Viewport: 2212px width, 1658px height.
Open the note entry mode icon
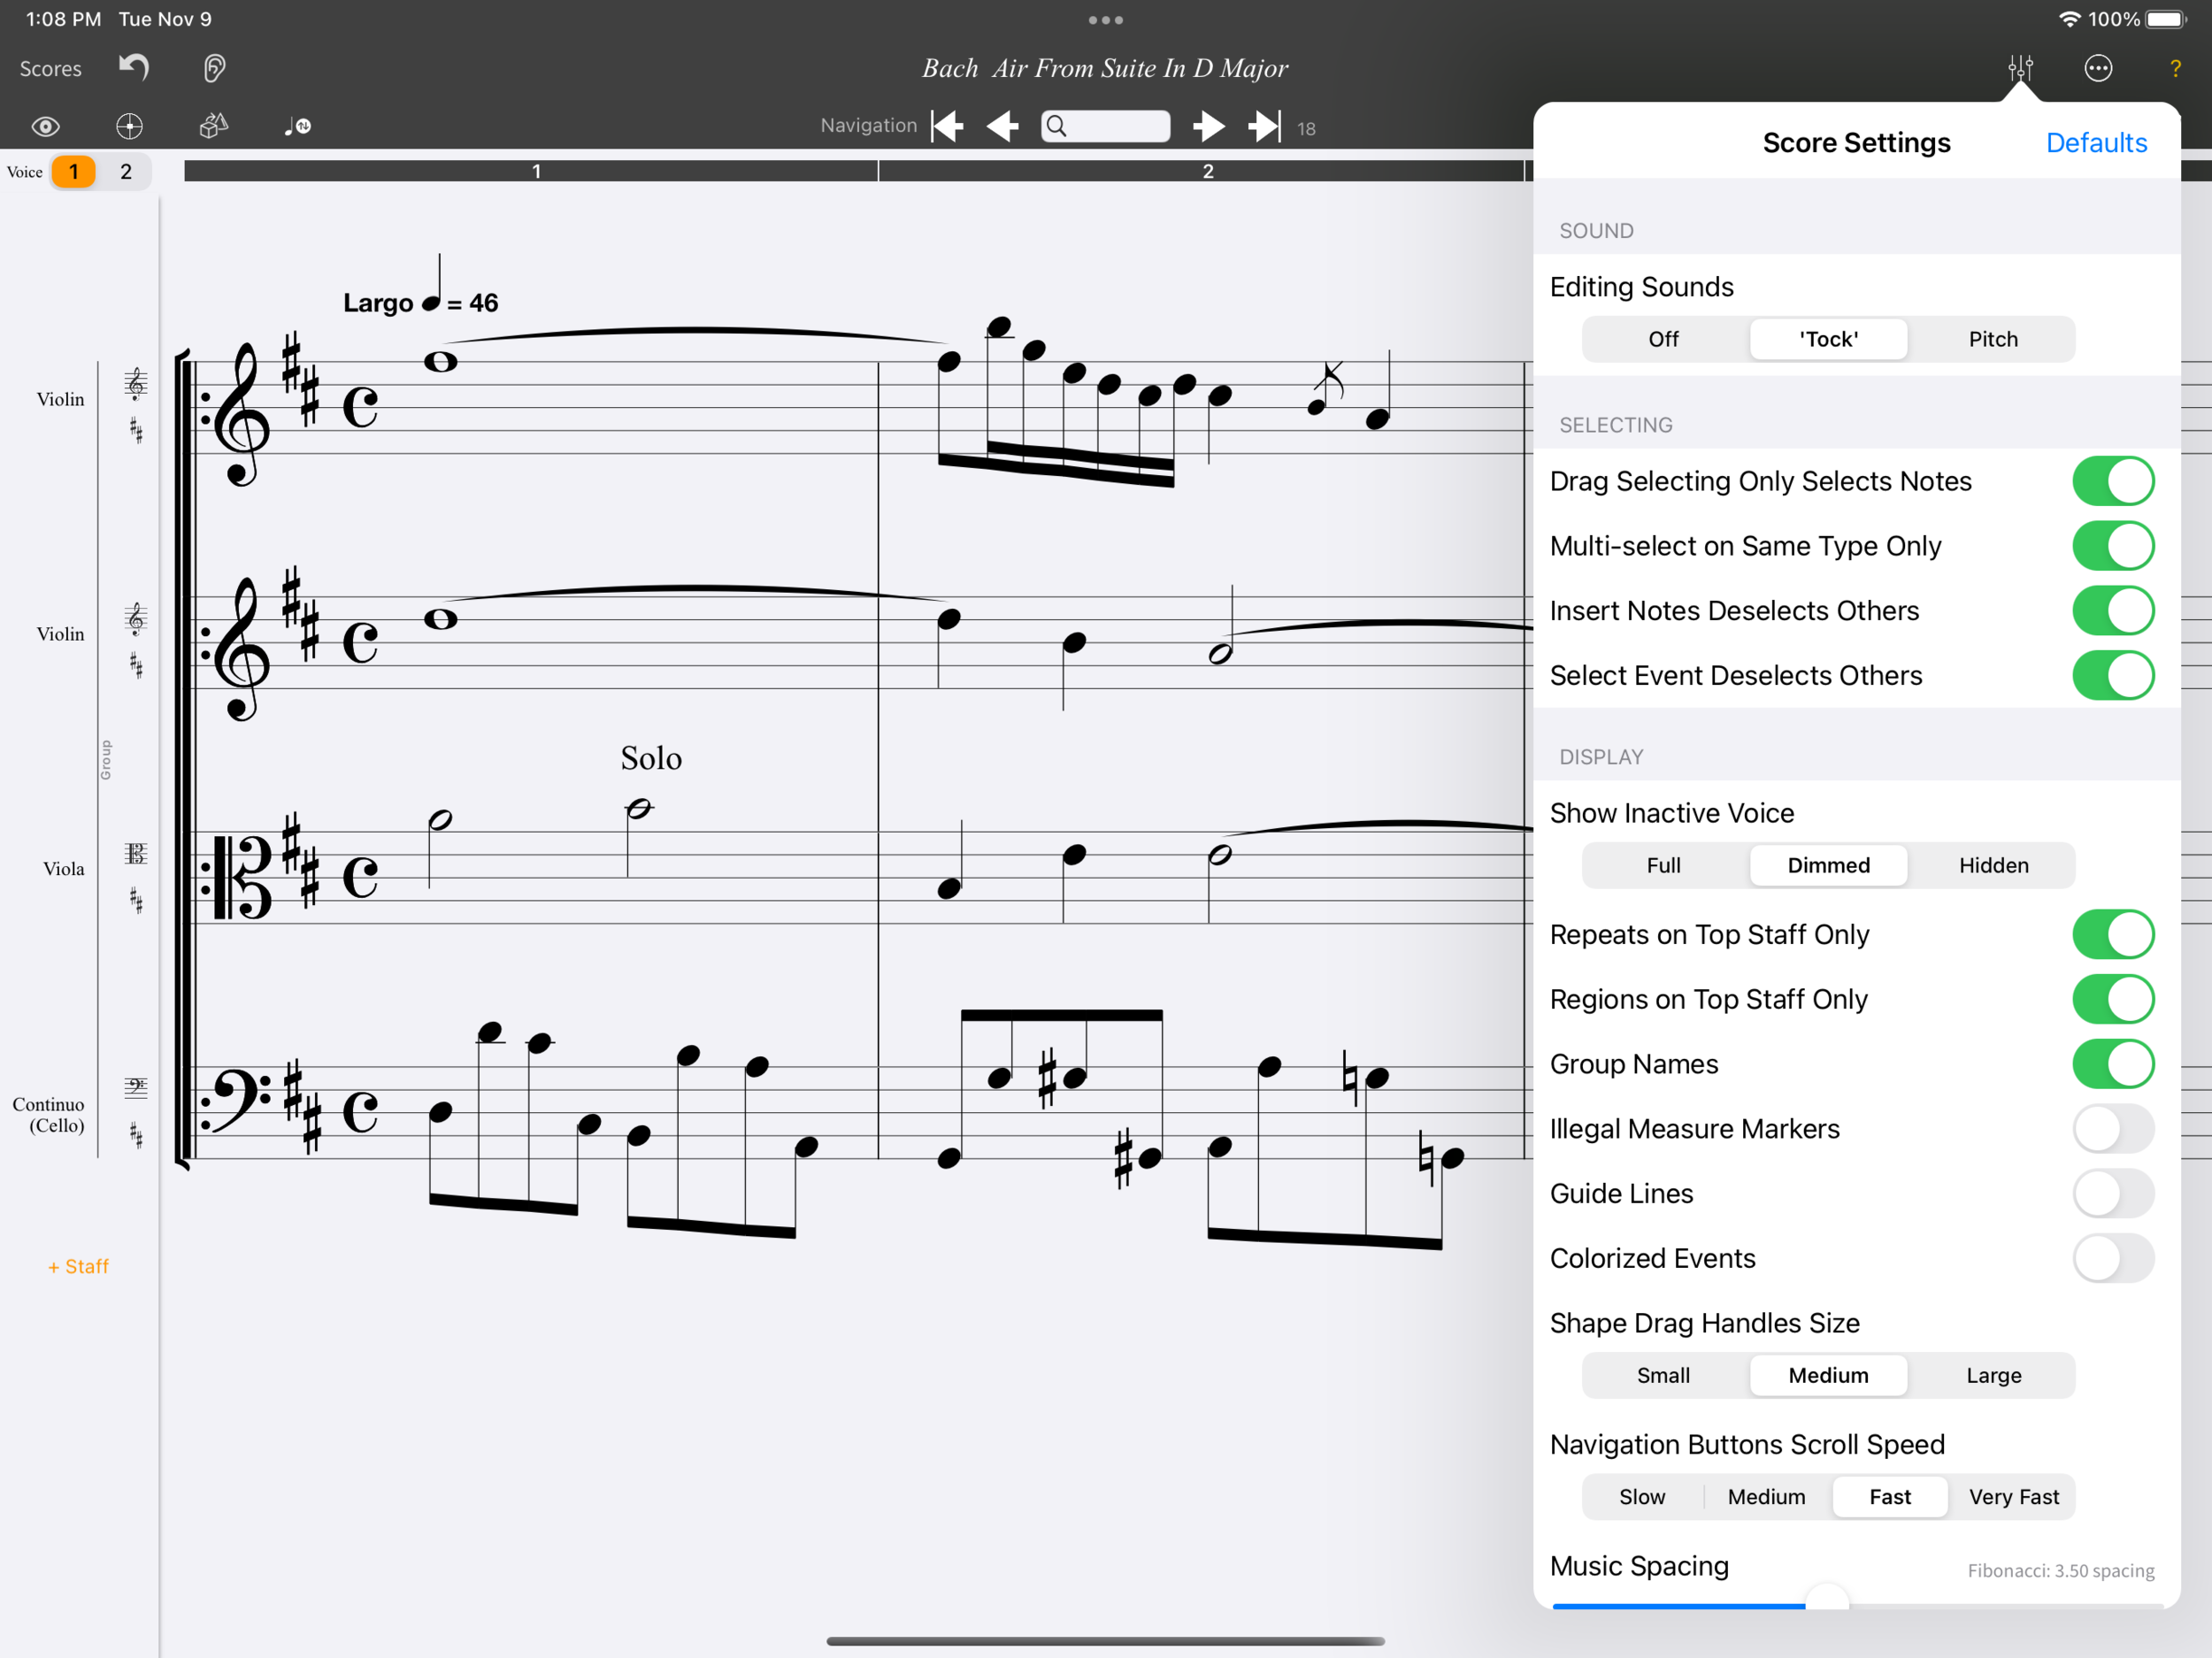coord(297,126)
